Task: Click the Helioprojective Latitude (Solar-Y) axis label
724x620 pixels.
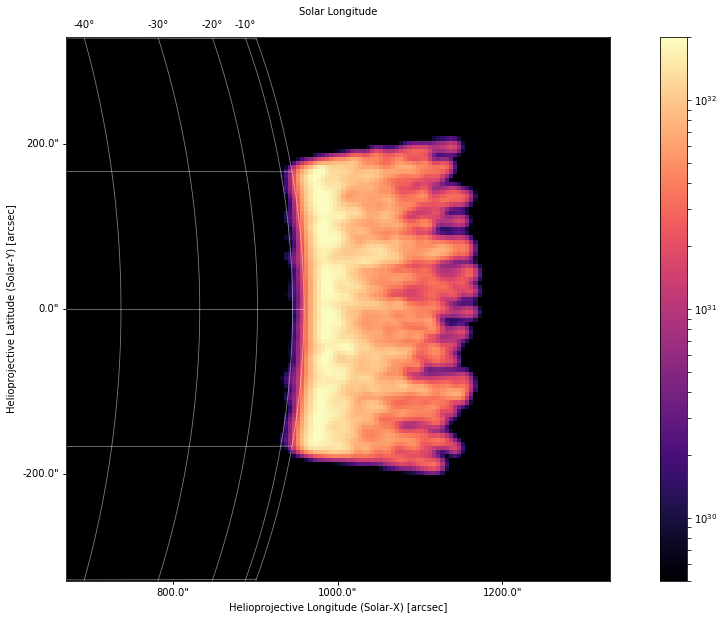Action: pos(11,309)
